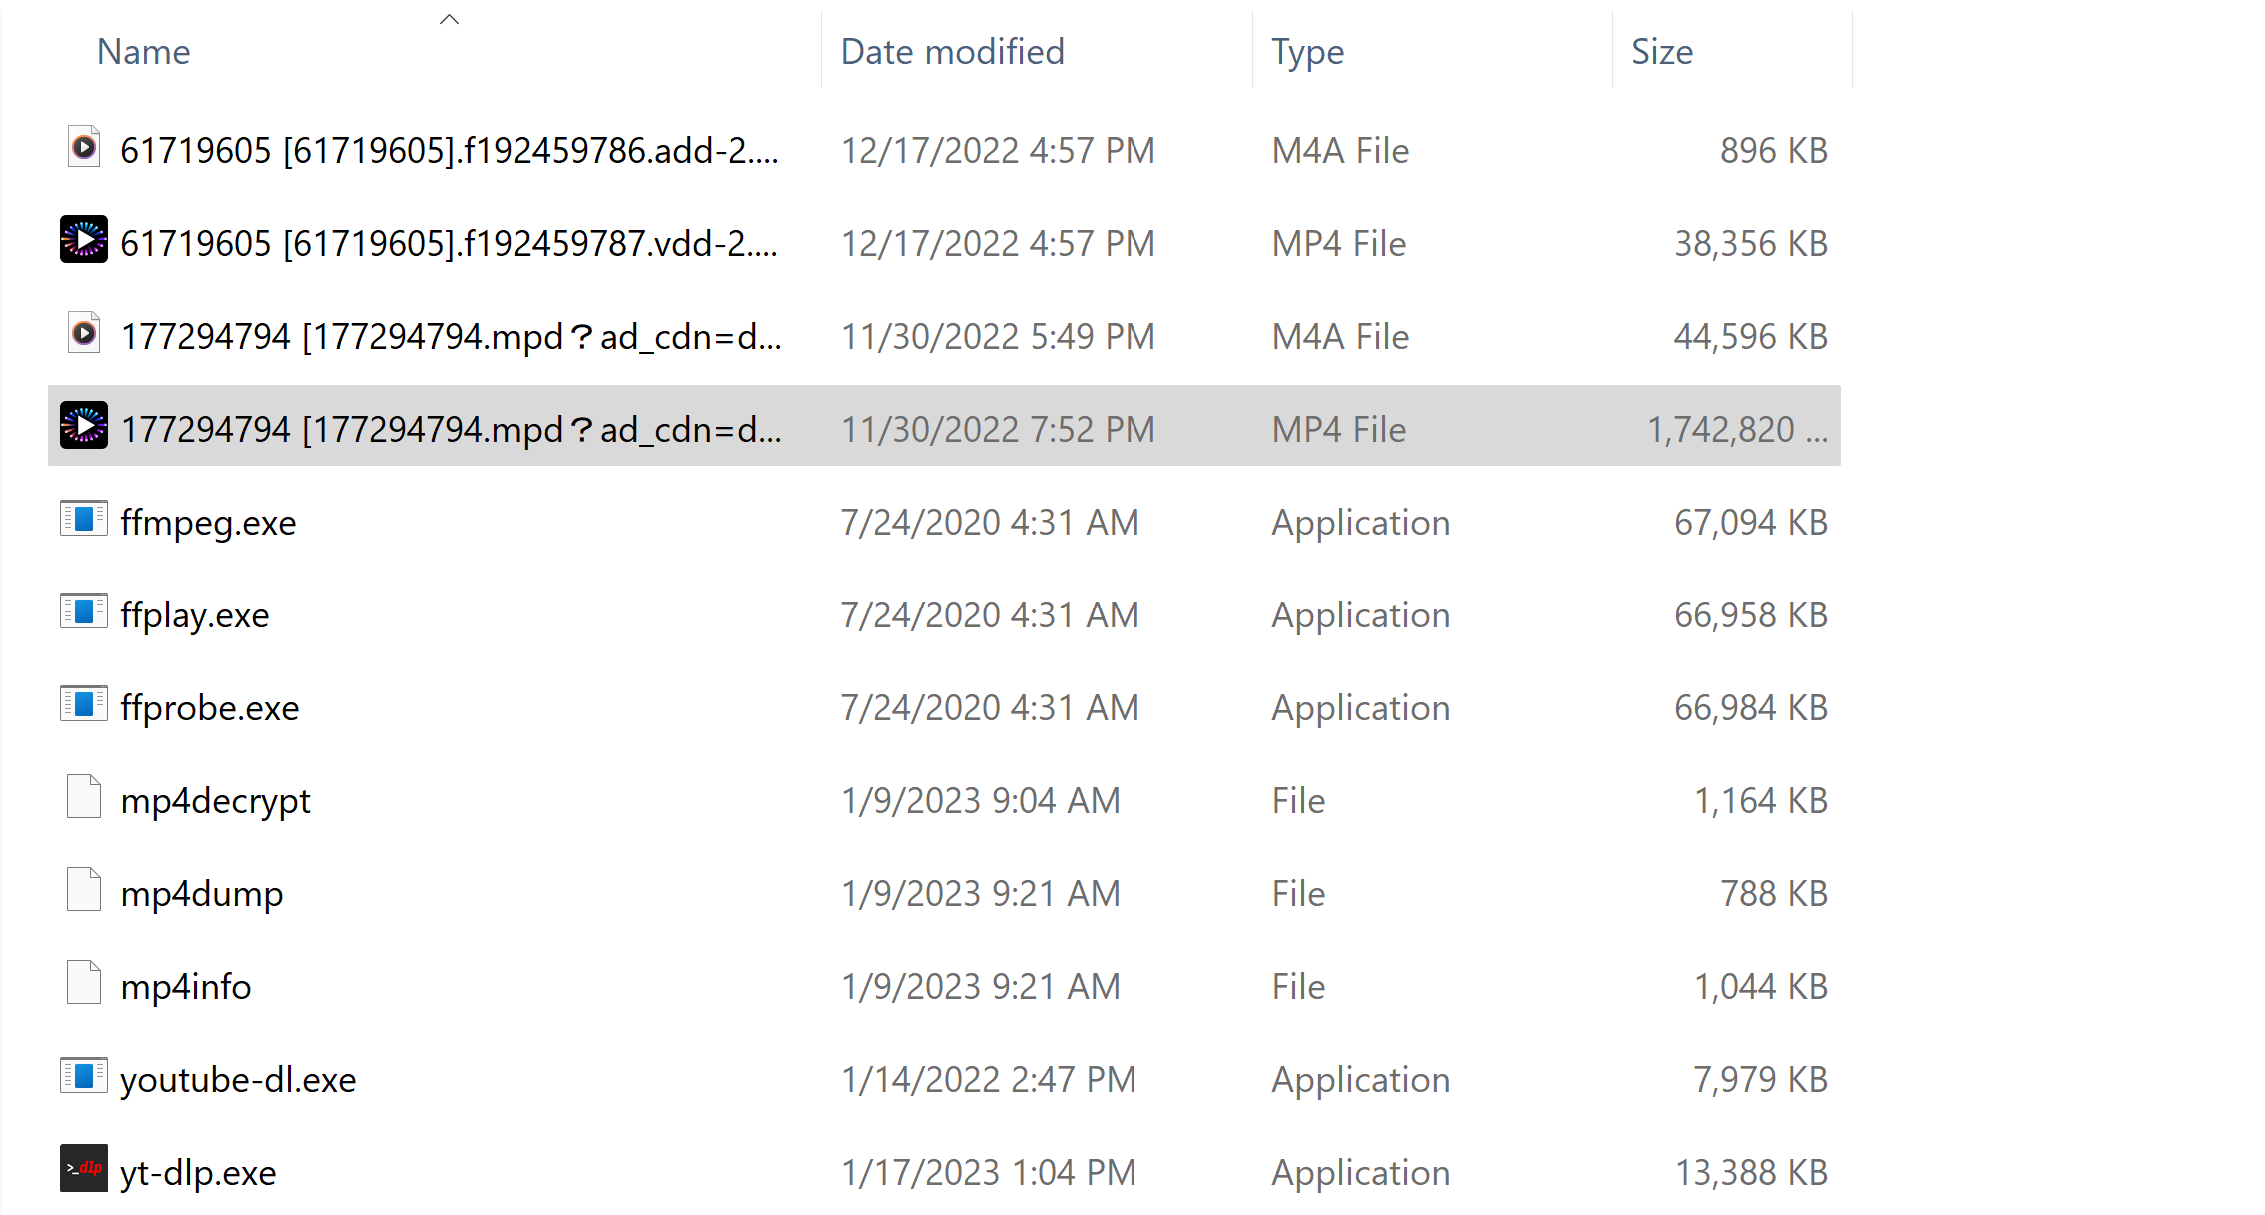Select the mp4dump file name
The width and height of the screenshot is (2265, 1215).
[x=202, y=893]
